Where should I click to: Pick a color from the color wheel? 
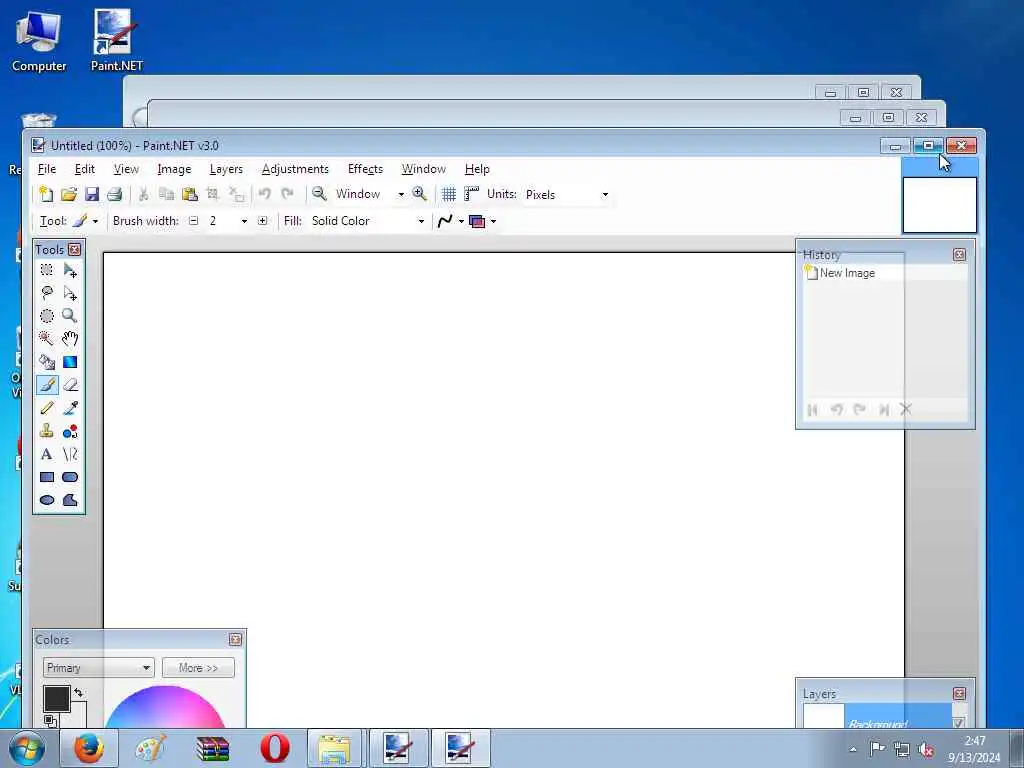165,707
